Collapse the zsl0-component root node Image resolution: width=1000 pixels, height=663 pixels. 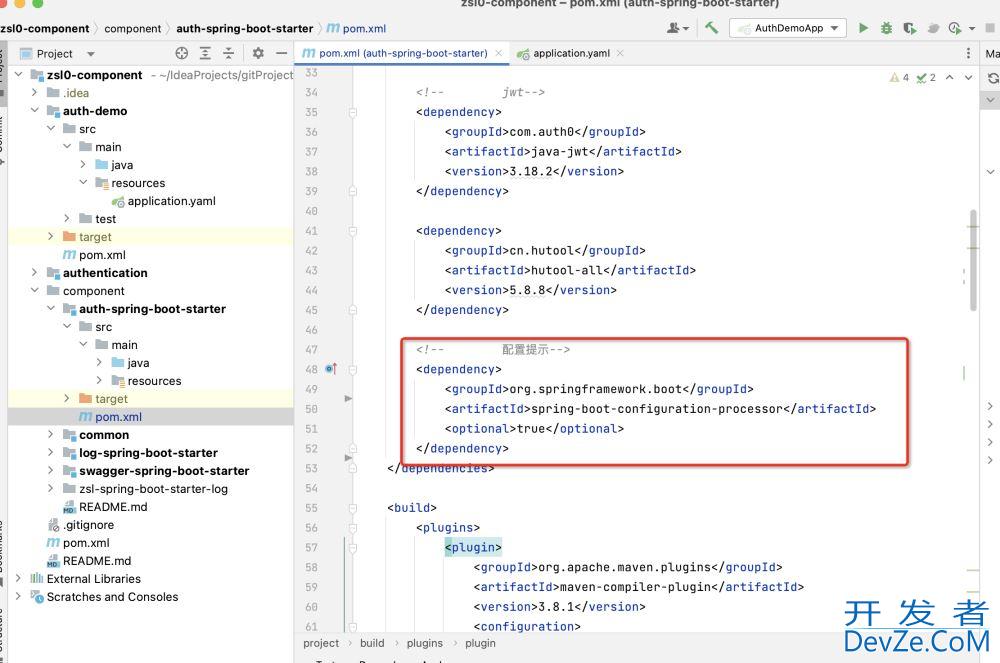pos(18,75)
